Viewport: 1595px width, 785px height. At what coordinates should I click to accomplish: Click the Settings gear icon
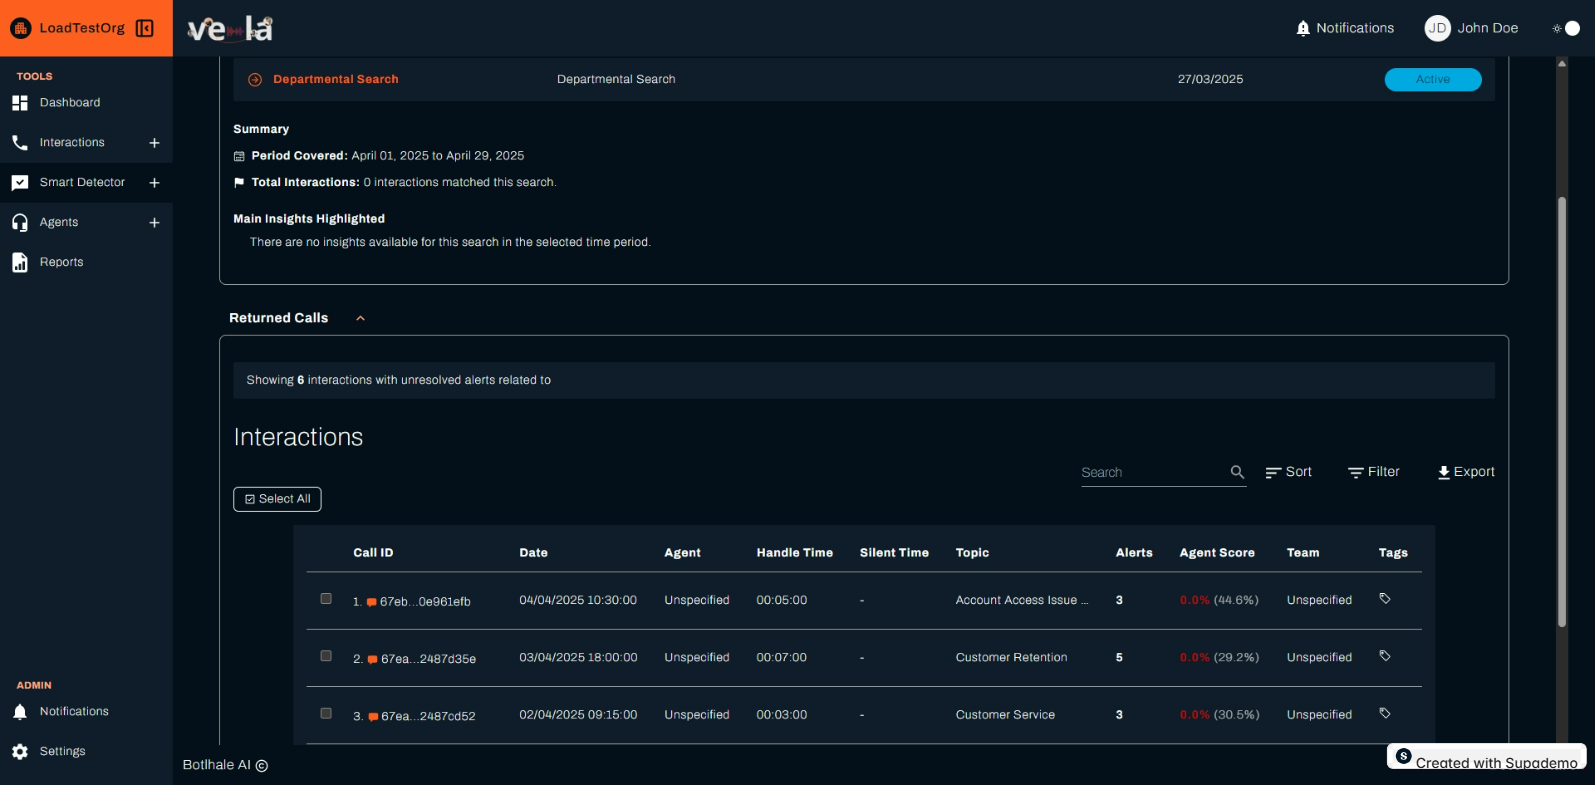click(20, 752)
